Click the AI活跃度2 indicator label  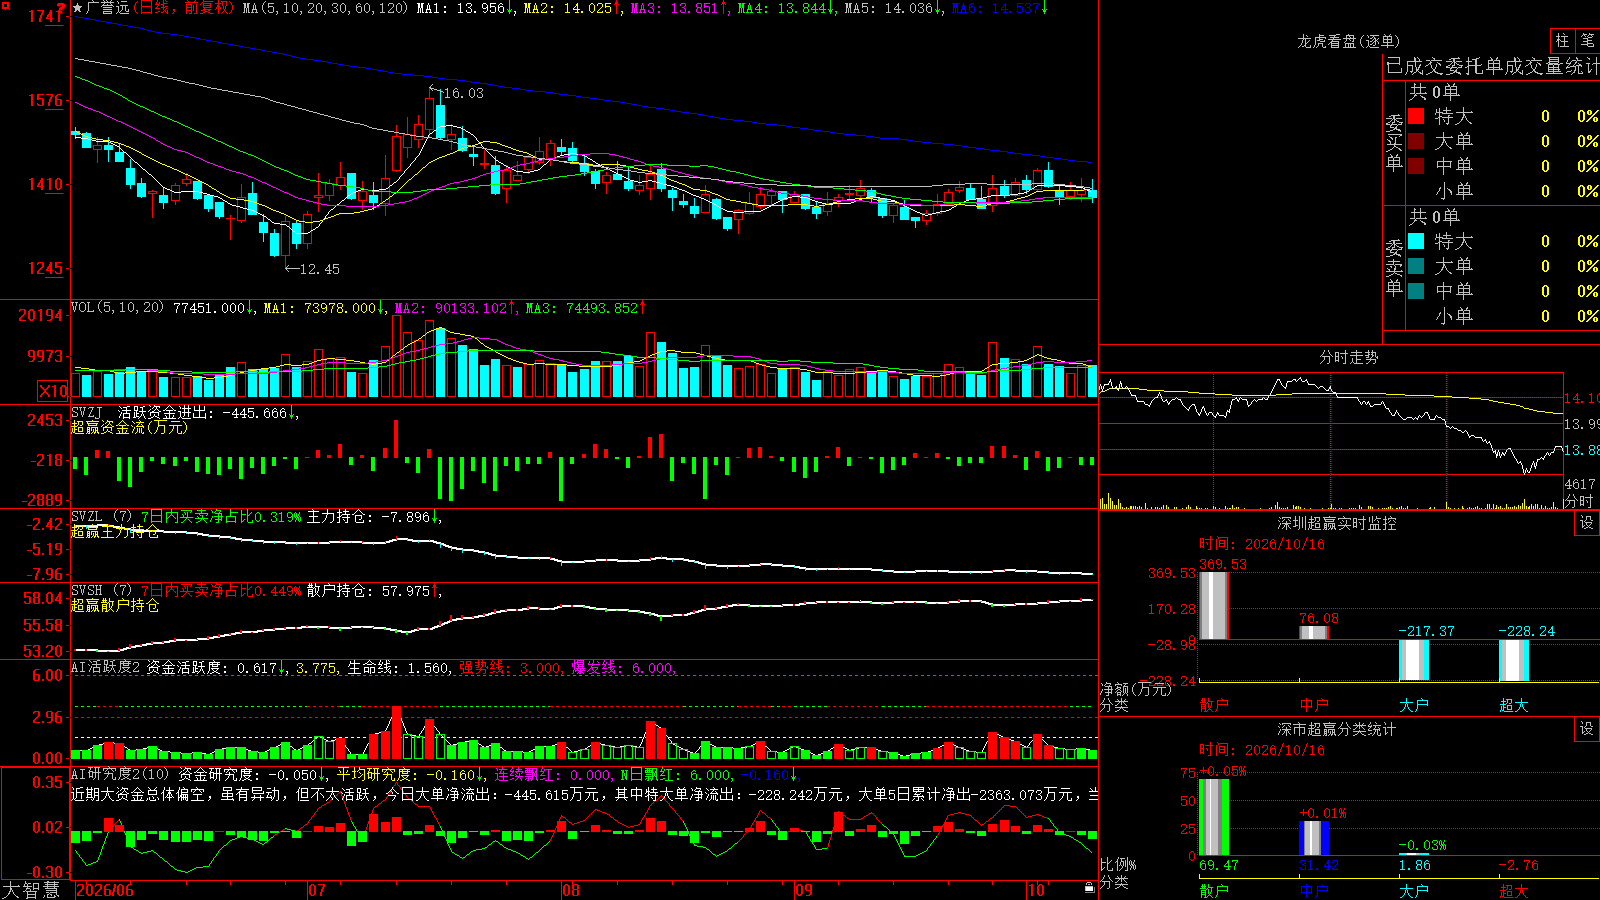[x=106, y=668]
